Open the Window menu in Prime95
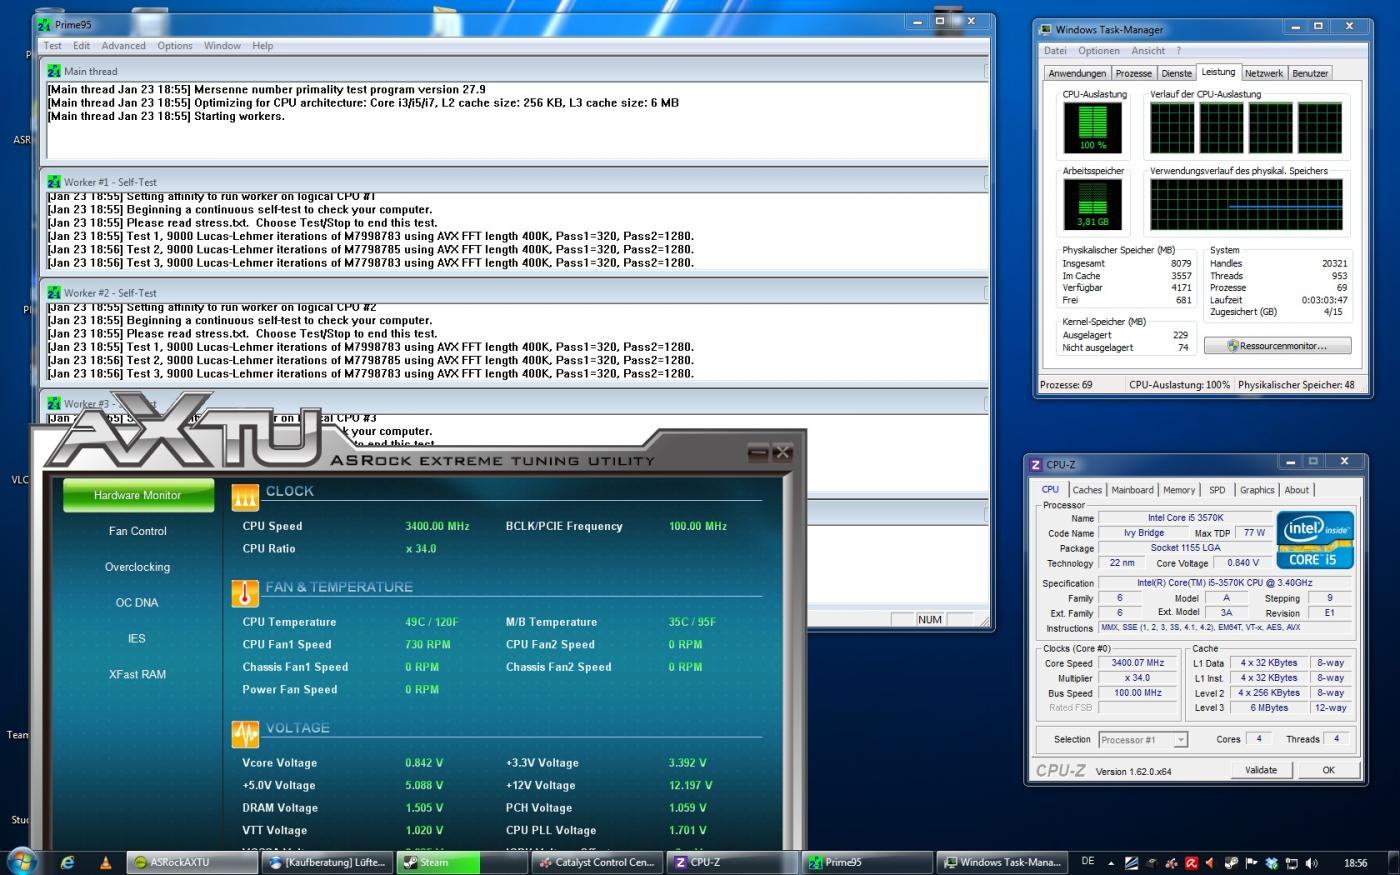This screenshot has height=875, width=1400. 222,46
